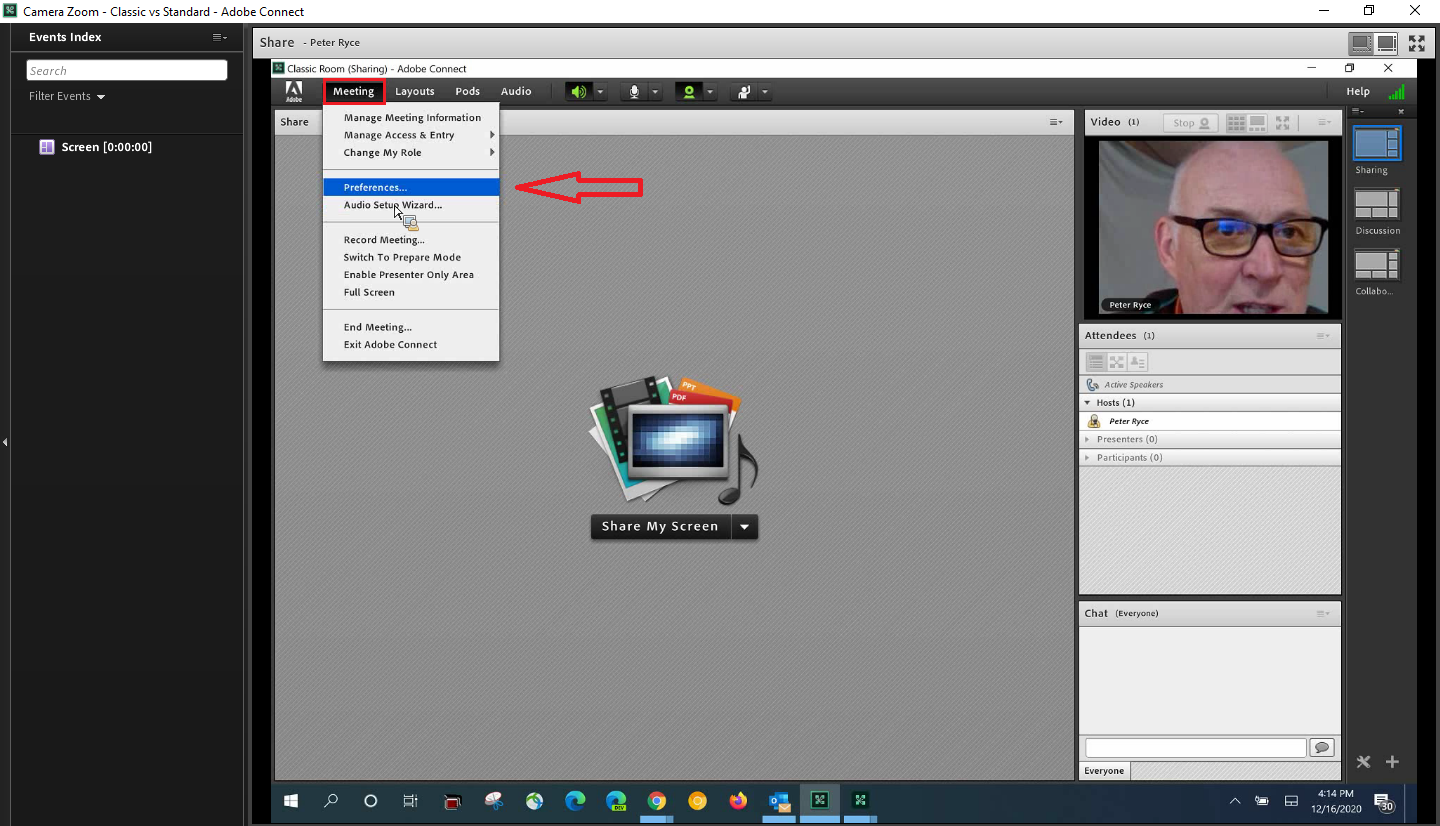Viewport: 1440px width, 826px height.
Task: Open the Layouts menu
Action: [414, 91]
